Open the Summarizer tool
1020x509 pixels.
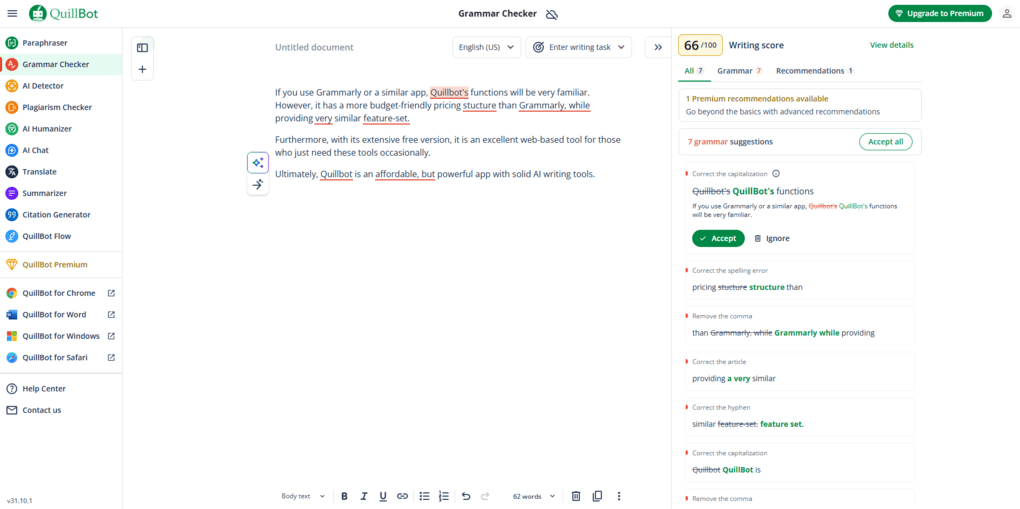coord(61,193)
